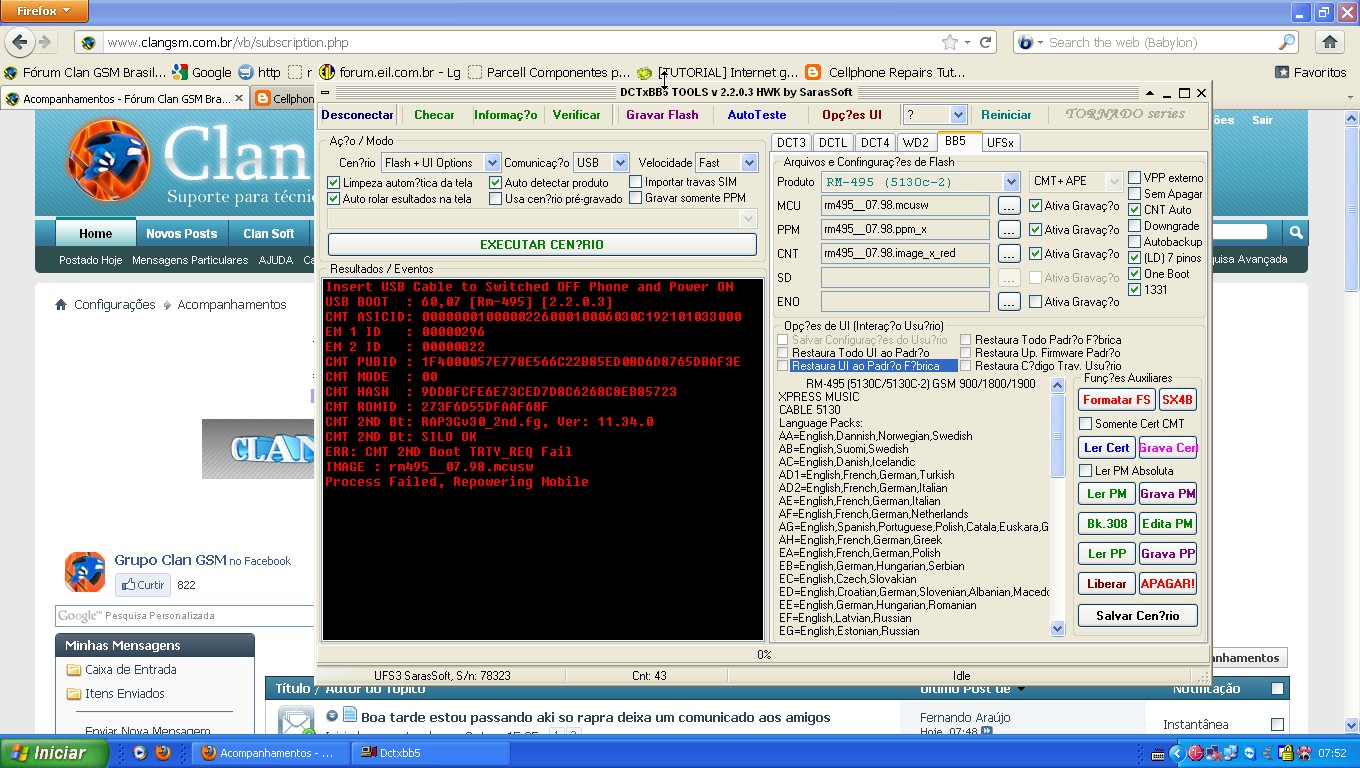Uncheck the One Boot checkbox
This screenshot has width=1360, height=768.
1135,274
